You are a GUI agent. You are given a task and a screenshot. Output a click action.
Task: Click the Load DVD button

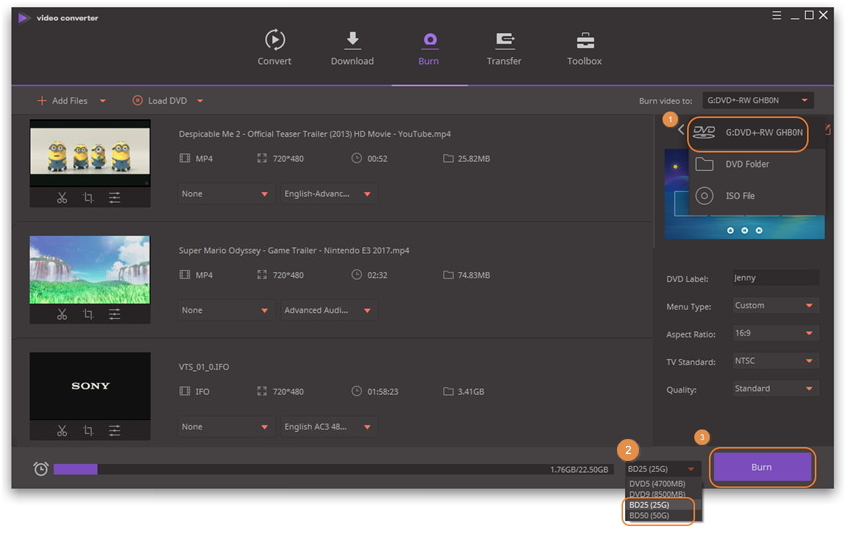[160, 101]
